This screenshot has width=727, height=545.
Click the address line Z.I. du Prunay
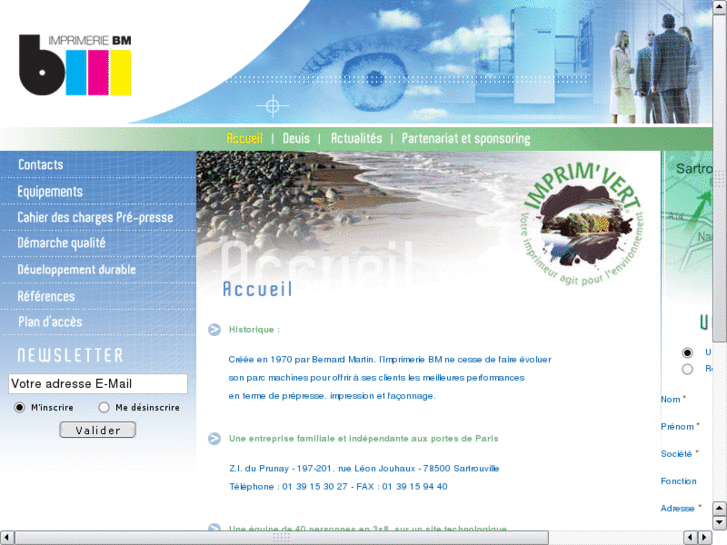[364, 468]
